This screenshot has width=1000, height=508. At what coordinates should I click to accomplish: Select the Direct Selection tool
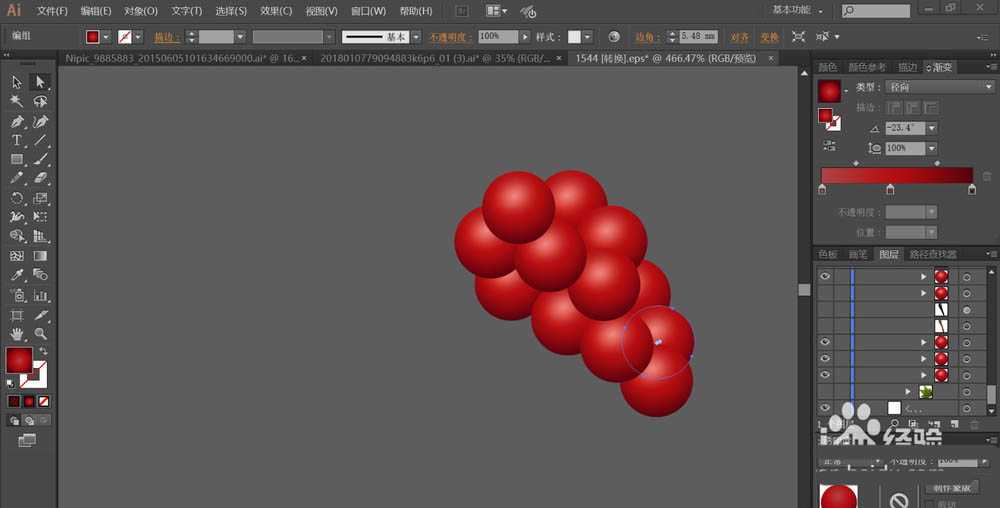pos(40,82)
